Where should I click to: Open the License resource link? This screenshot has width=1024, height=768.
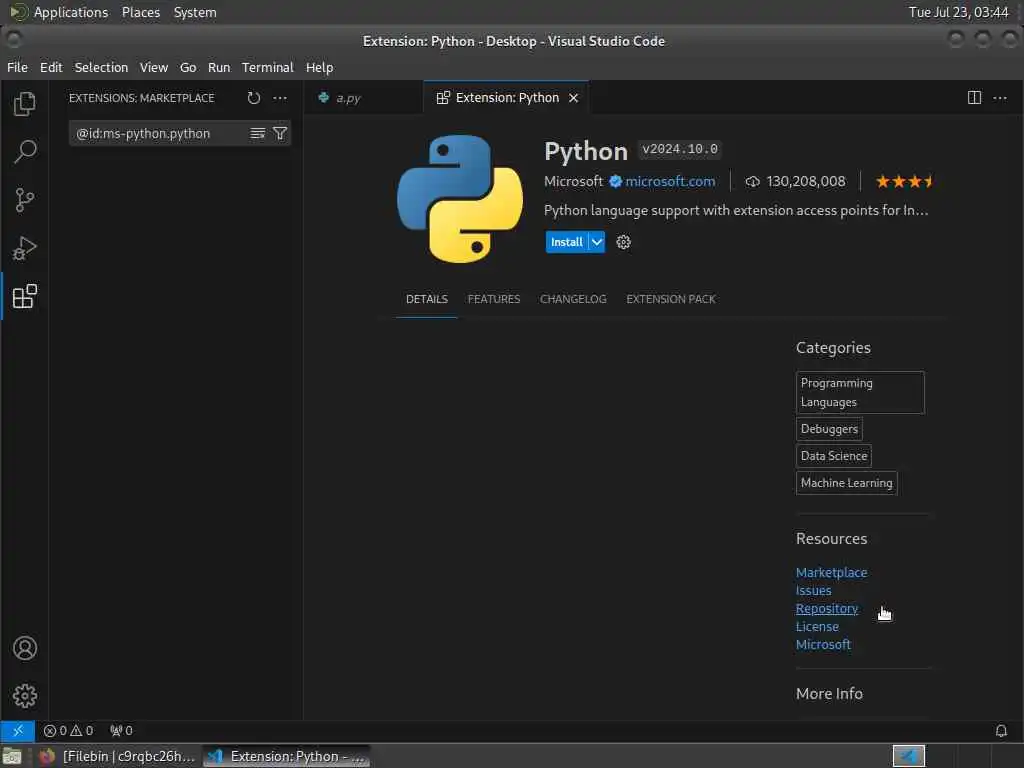click(817, 626)
